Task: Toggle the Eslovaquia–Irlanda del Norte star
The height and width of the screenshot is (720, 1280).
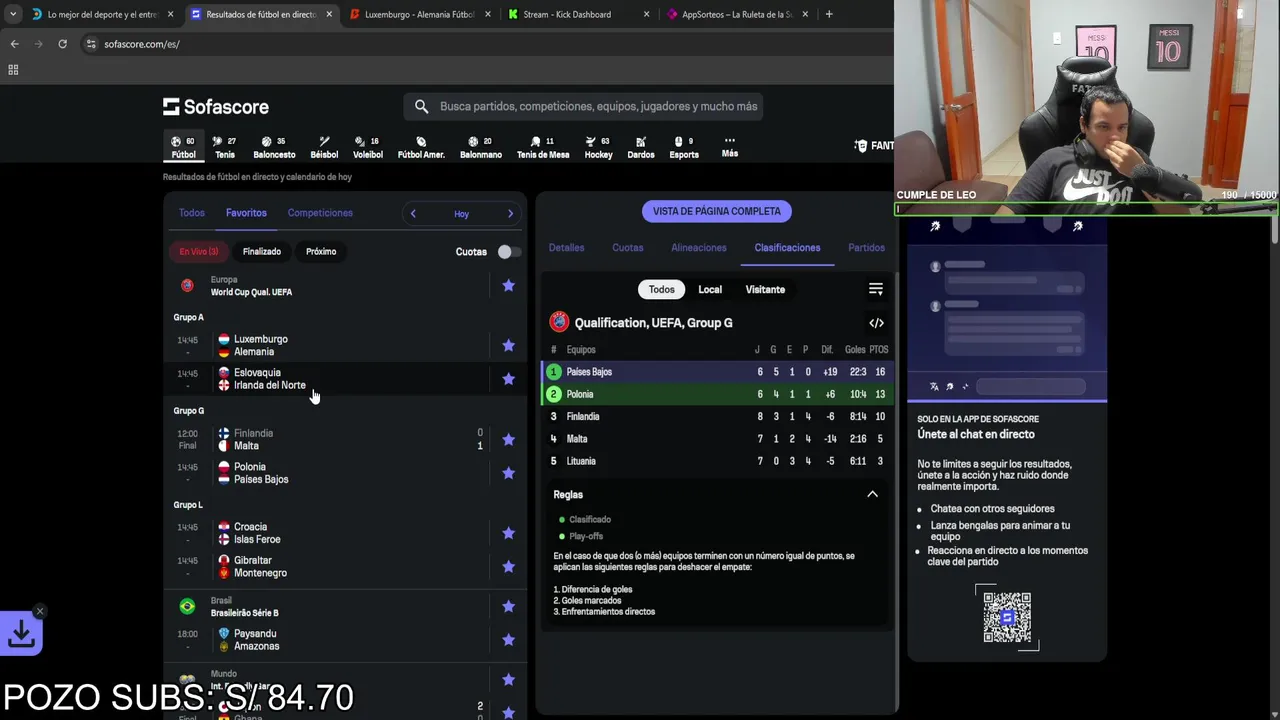Action: pos(508,379)
